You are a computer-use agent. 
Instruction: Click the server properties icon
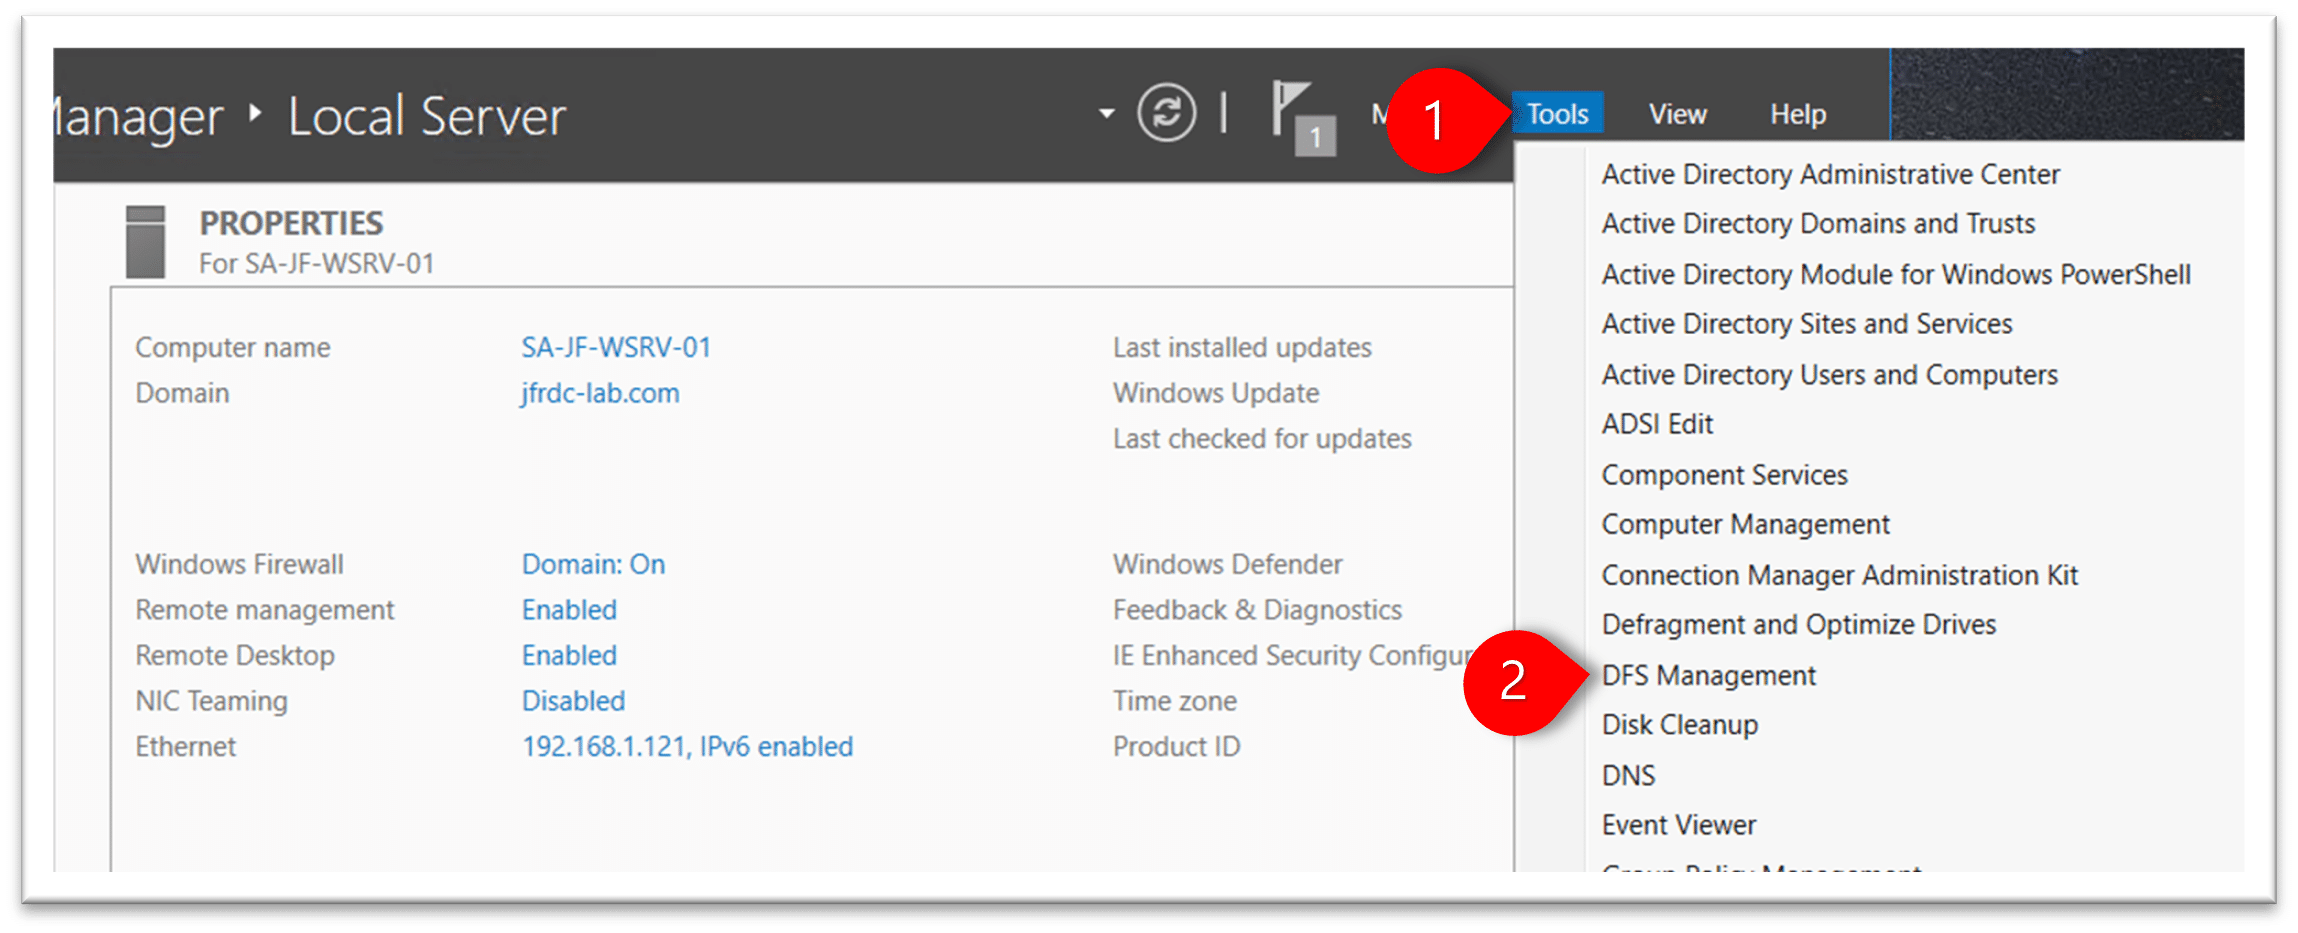tap(145, 242)
